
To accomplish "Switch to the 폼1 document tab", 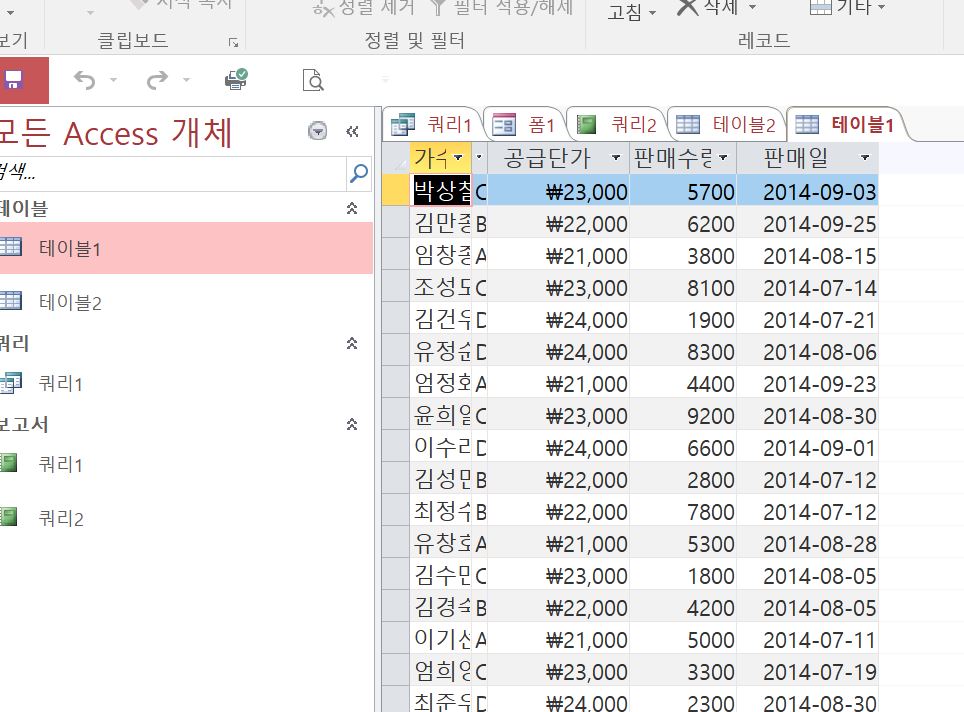I will pos(526,125).
